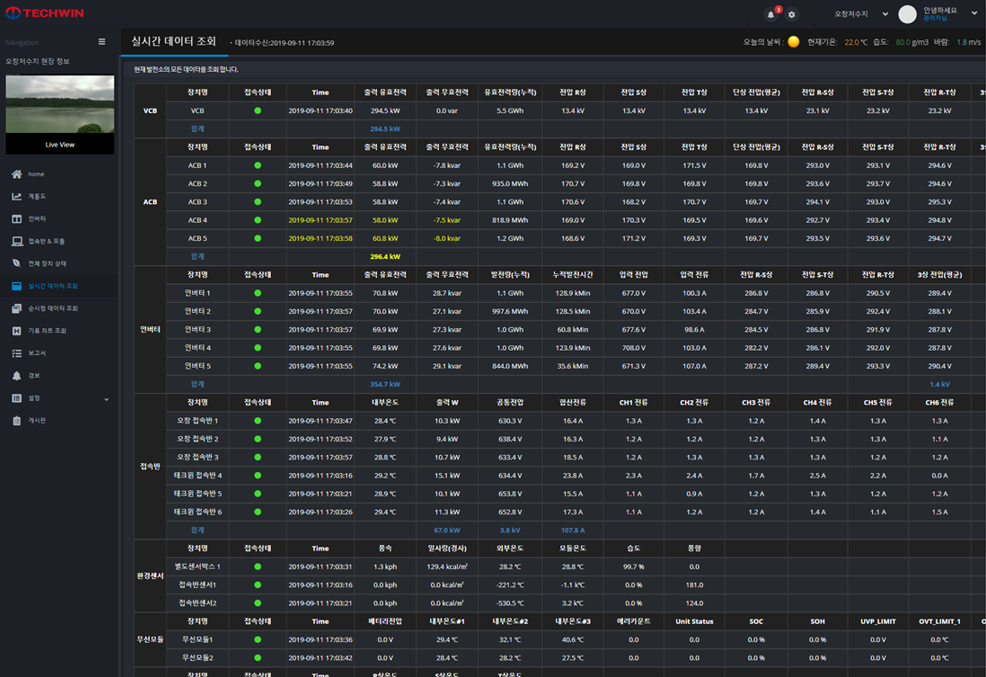The width and height of the screenshot is (986, 677).
Task: Click the 경보 alarm bell in sidebar
Action: (17, 375)
